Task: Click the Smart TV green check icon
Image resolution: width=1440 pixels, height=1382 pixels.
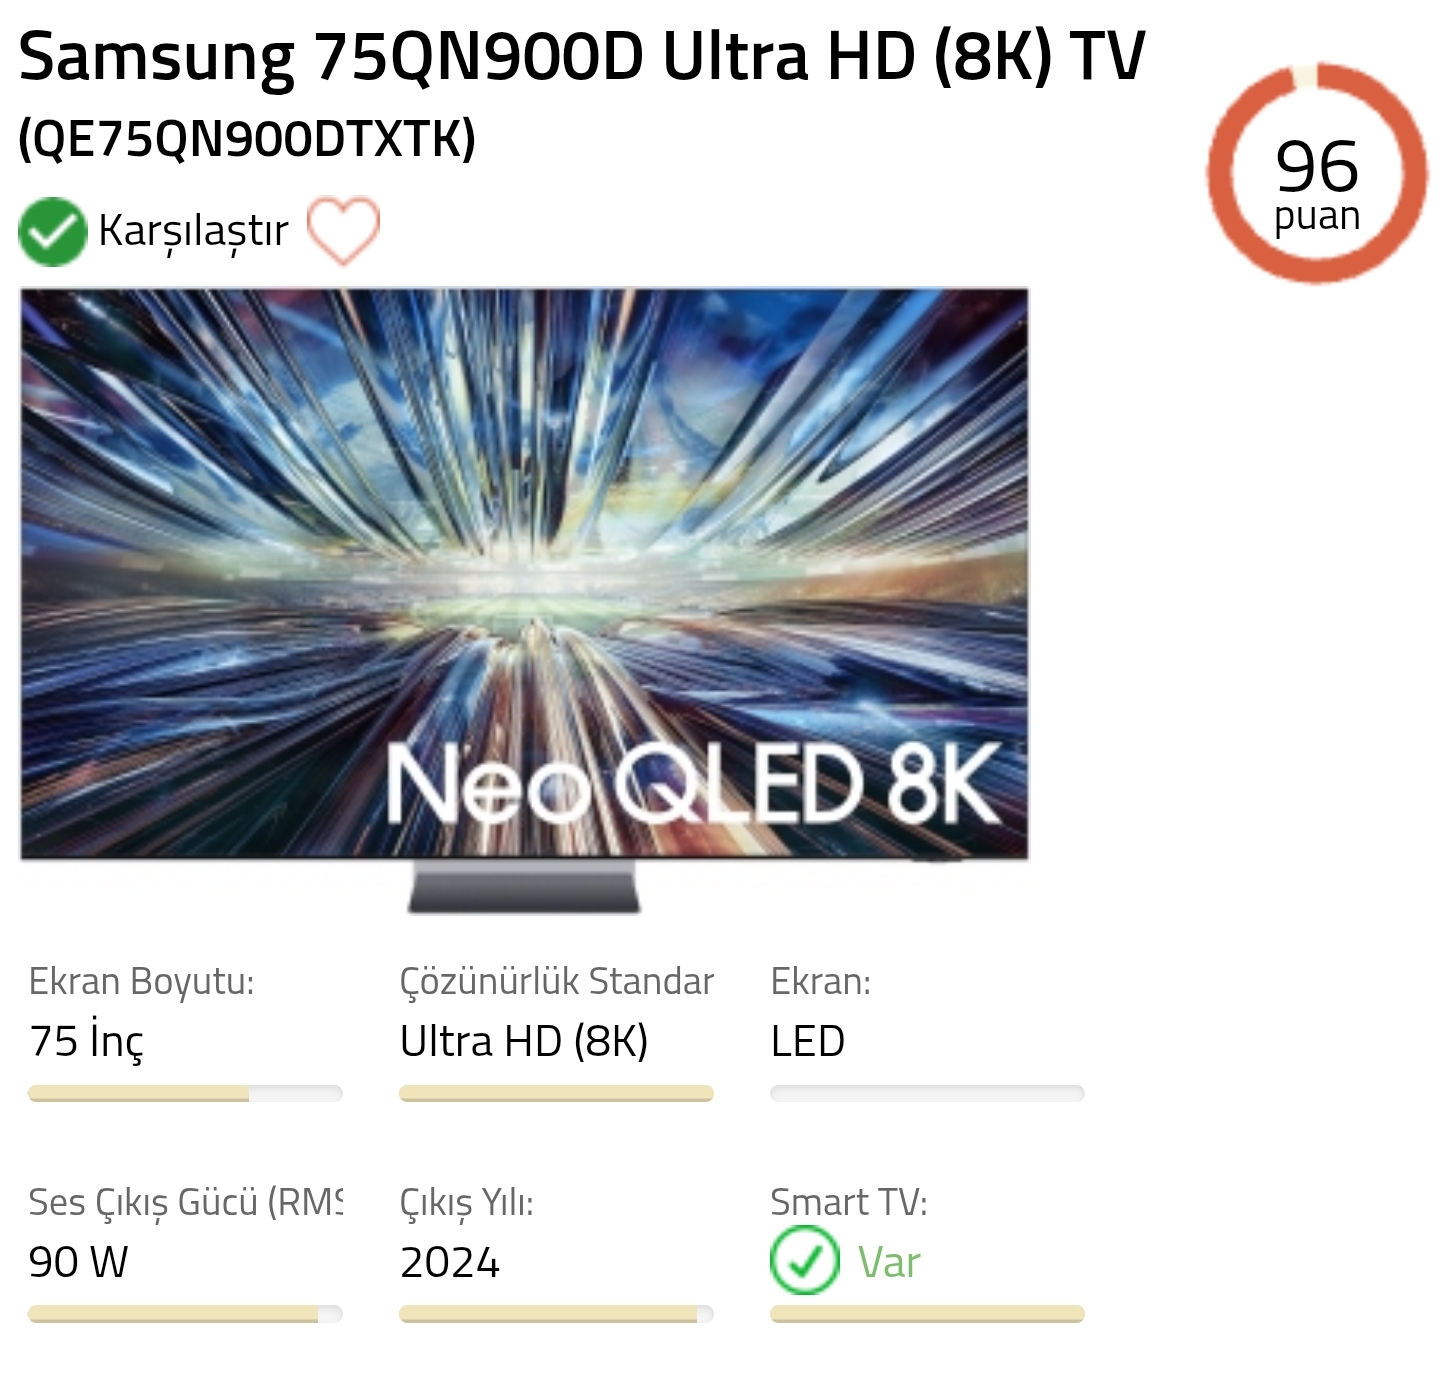Action: (x=805, y=1261)
